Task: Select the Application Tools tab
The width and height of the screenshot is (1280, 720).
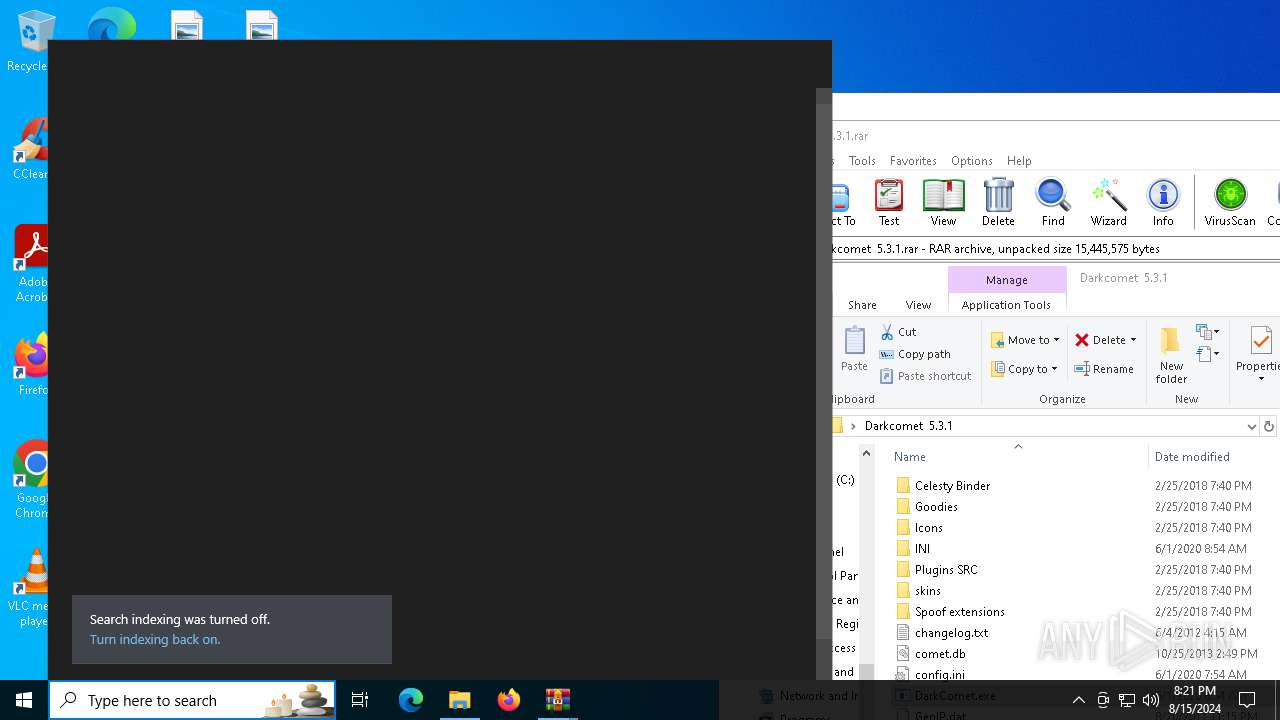Action: 1006,305
